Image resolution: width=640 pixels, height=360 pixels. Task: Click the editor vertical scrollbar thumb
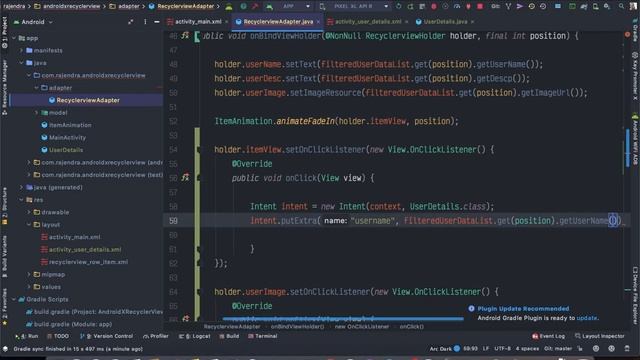pos(628,147)
